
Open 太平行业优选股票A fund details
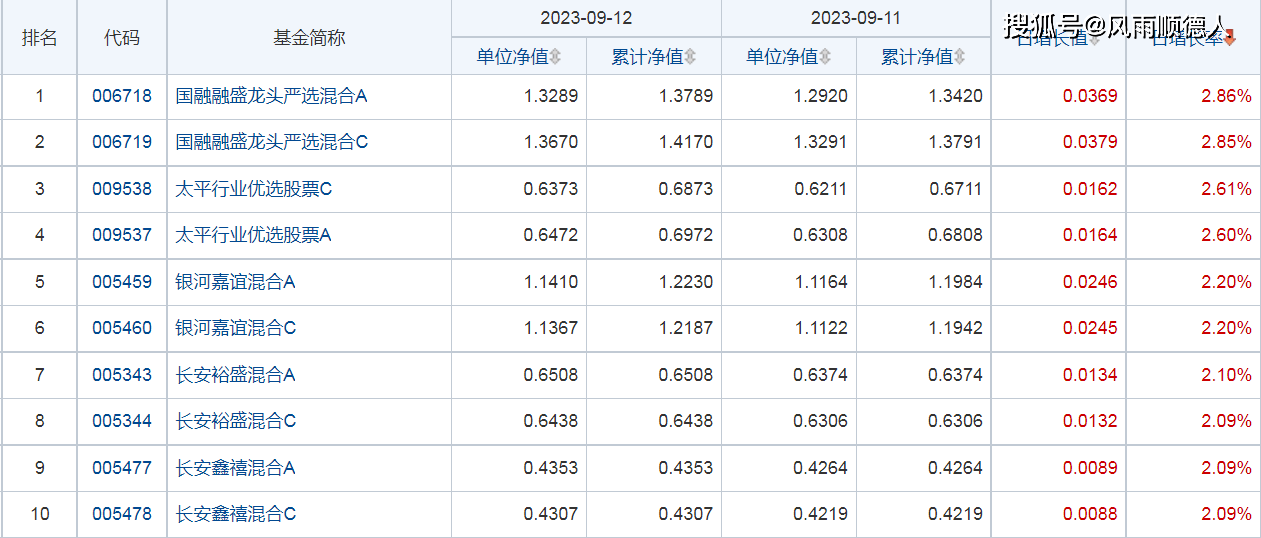(x=254, y=236)
